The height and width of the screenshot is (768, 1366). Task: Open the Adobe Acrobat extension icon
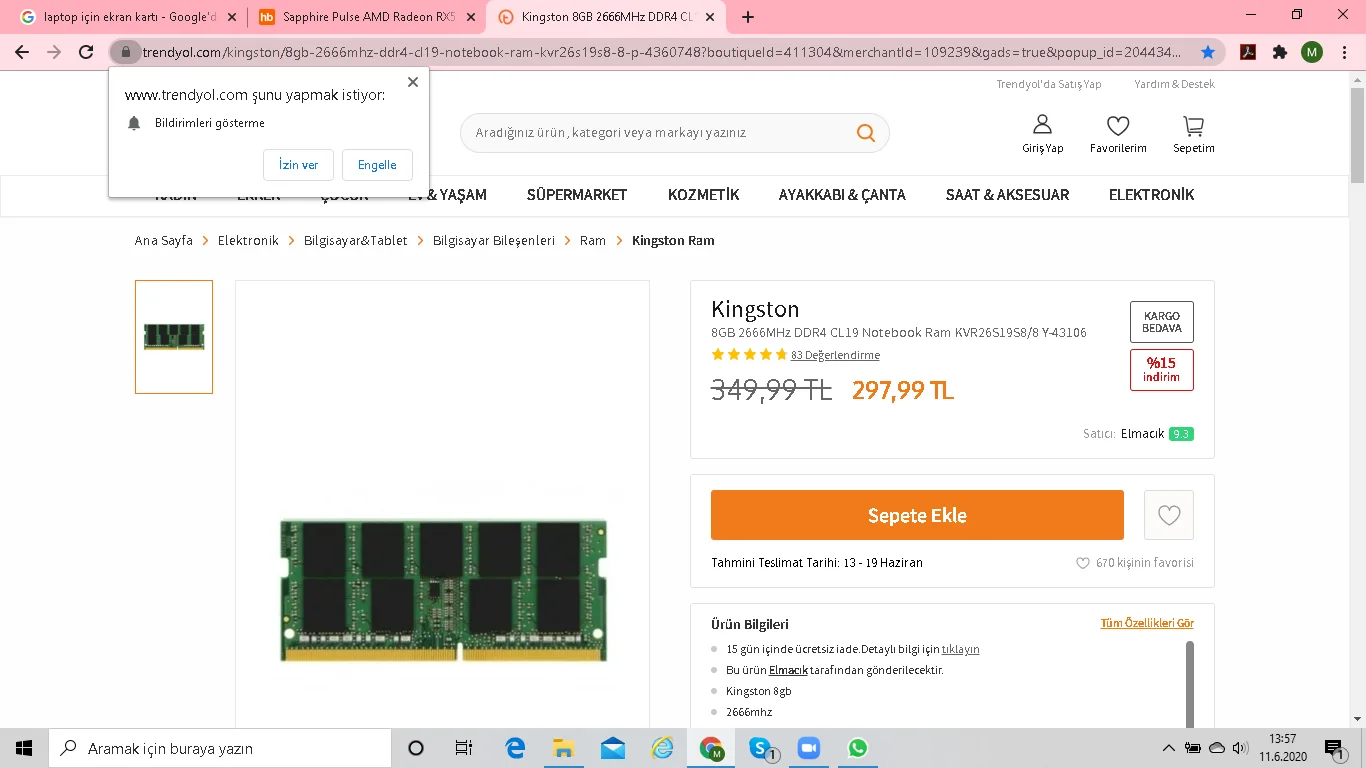click(x=1248, y=52)
